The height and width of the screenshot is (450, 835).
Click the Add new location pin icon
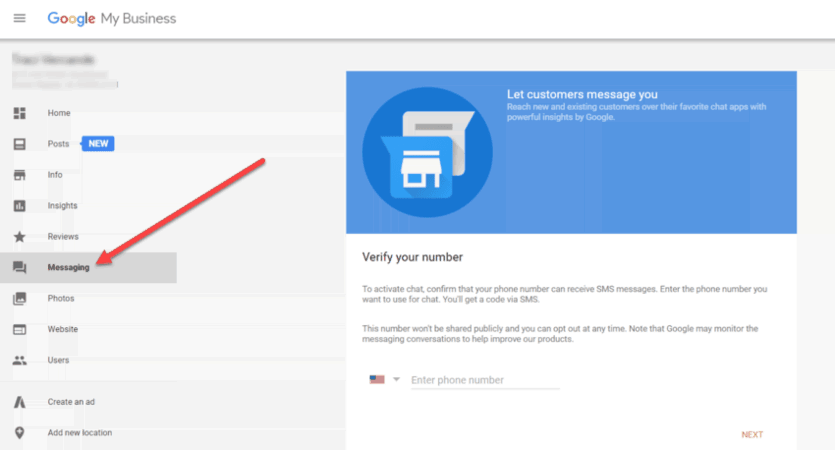[x=19, y=433]
